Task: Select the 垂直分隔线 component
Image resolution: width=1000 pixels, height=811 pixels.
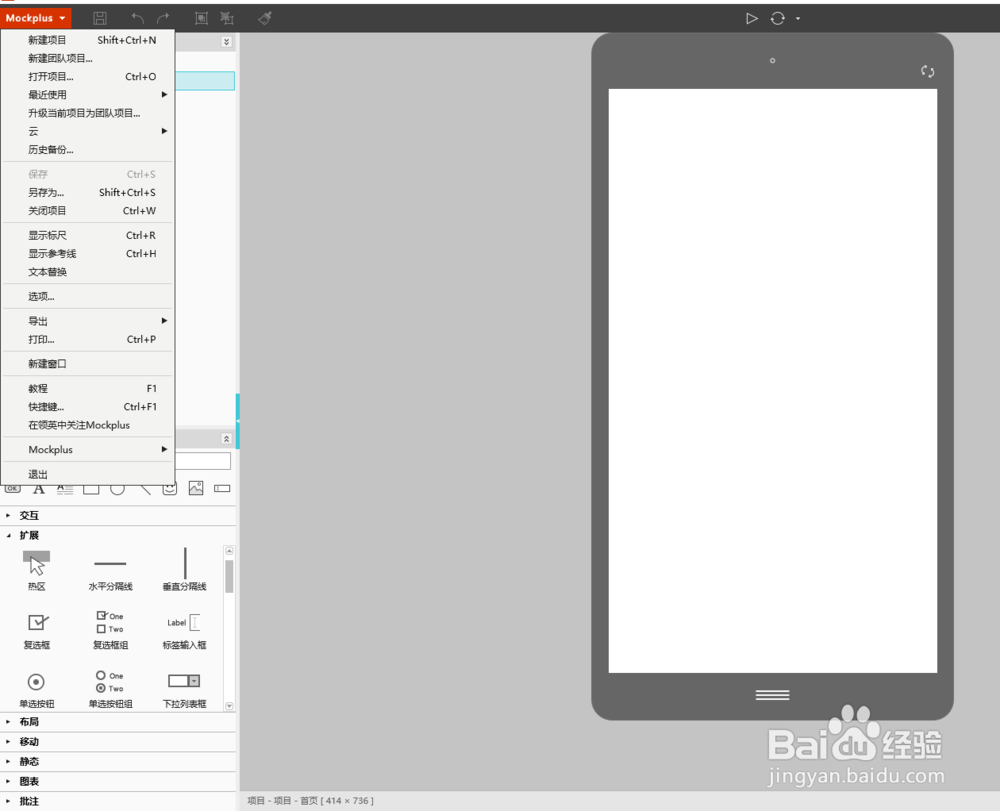Action: (x=184, y=570)
